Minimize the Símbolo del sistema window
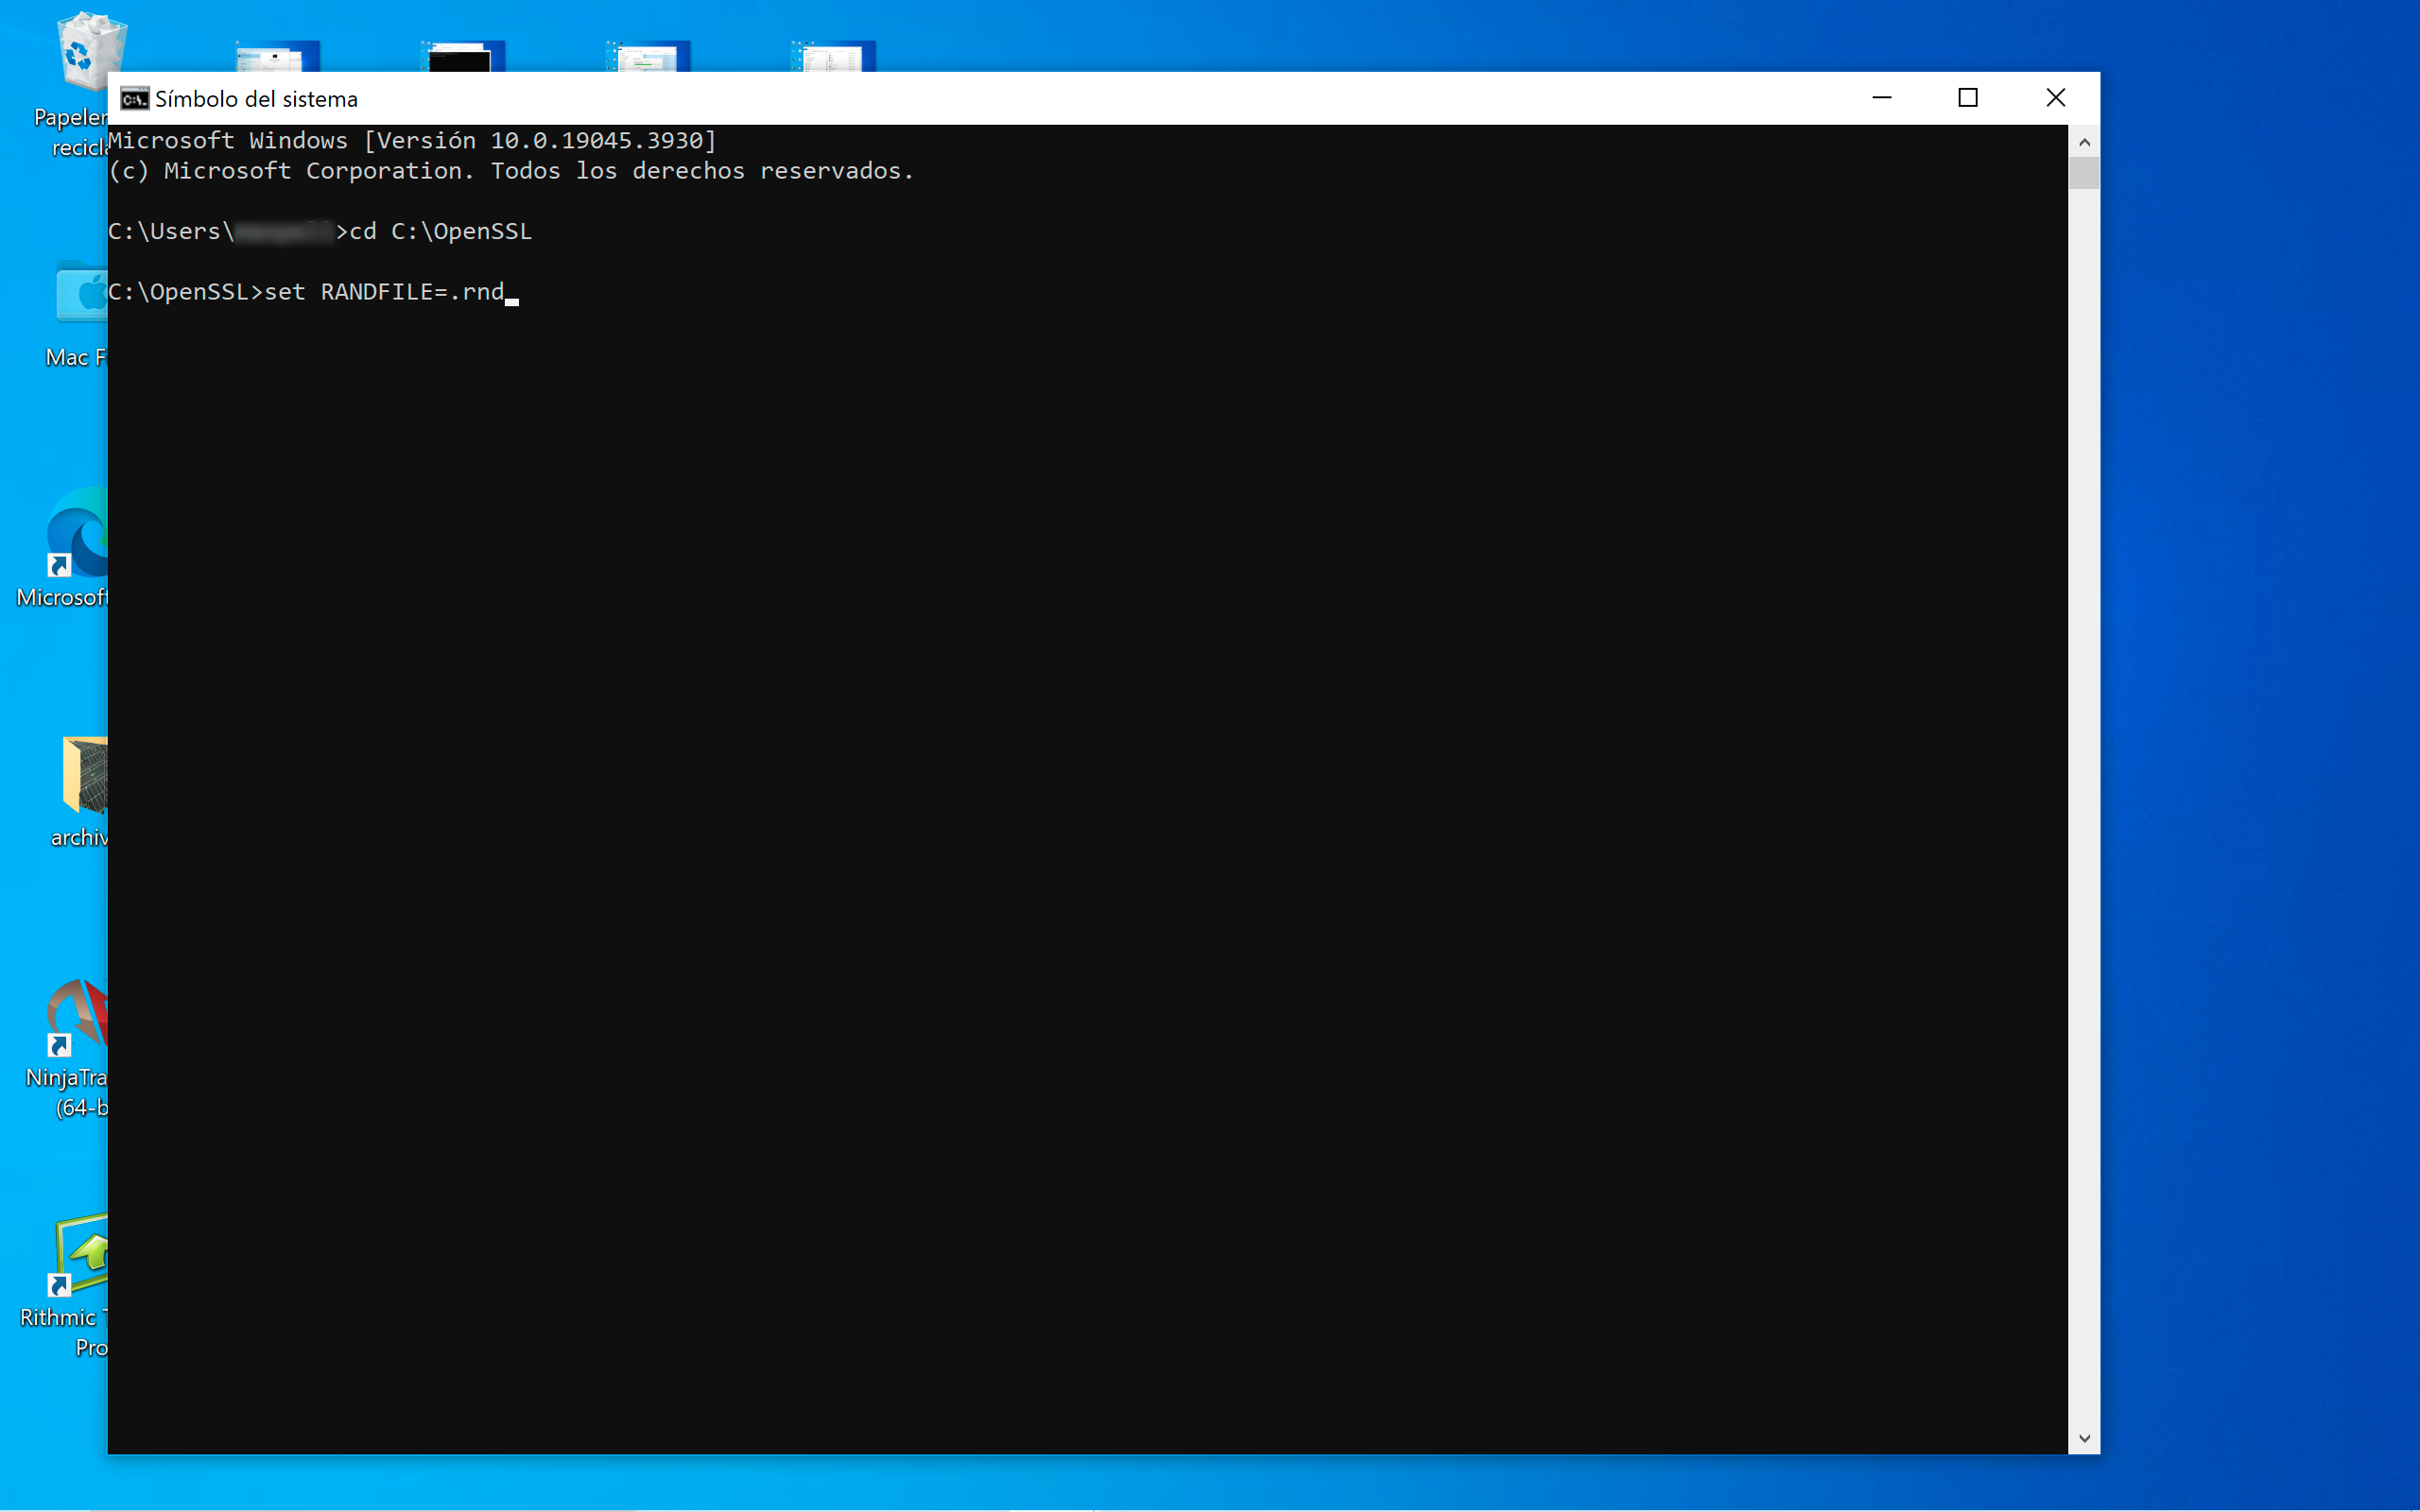 (1882, 97)
